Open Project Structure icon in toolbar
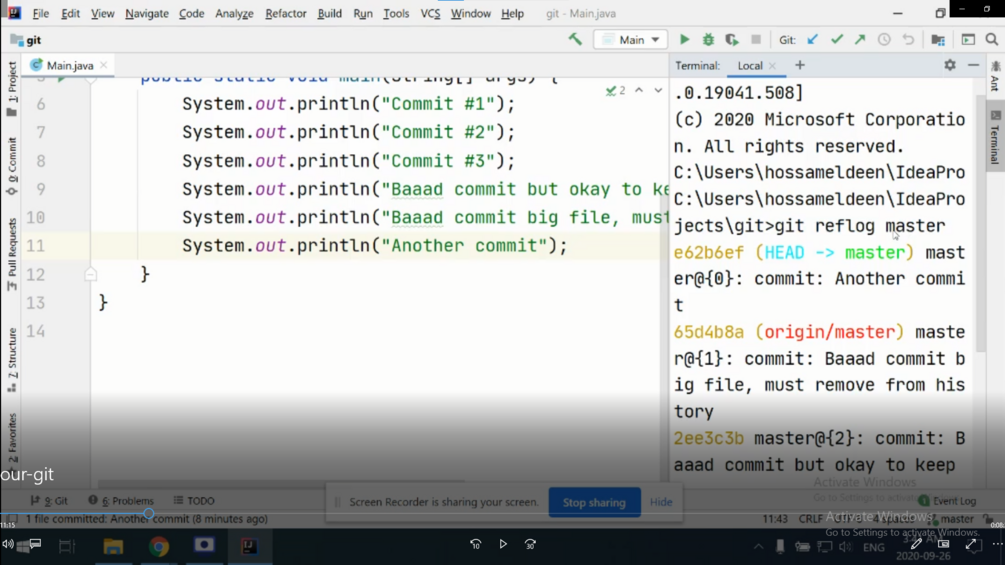 click(938, 40)
